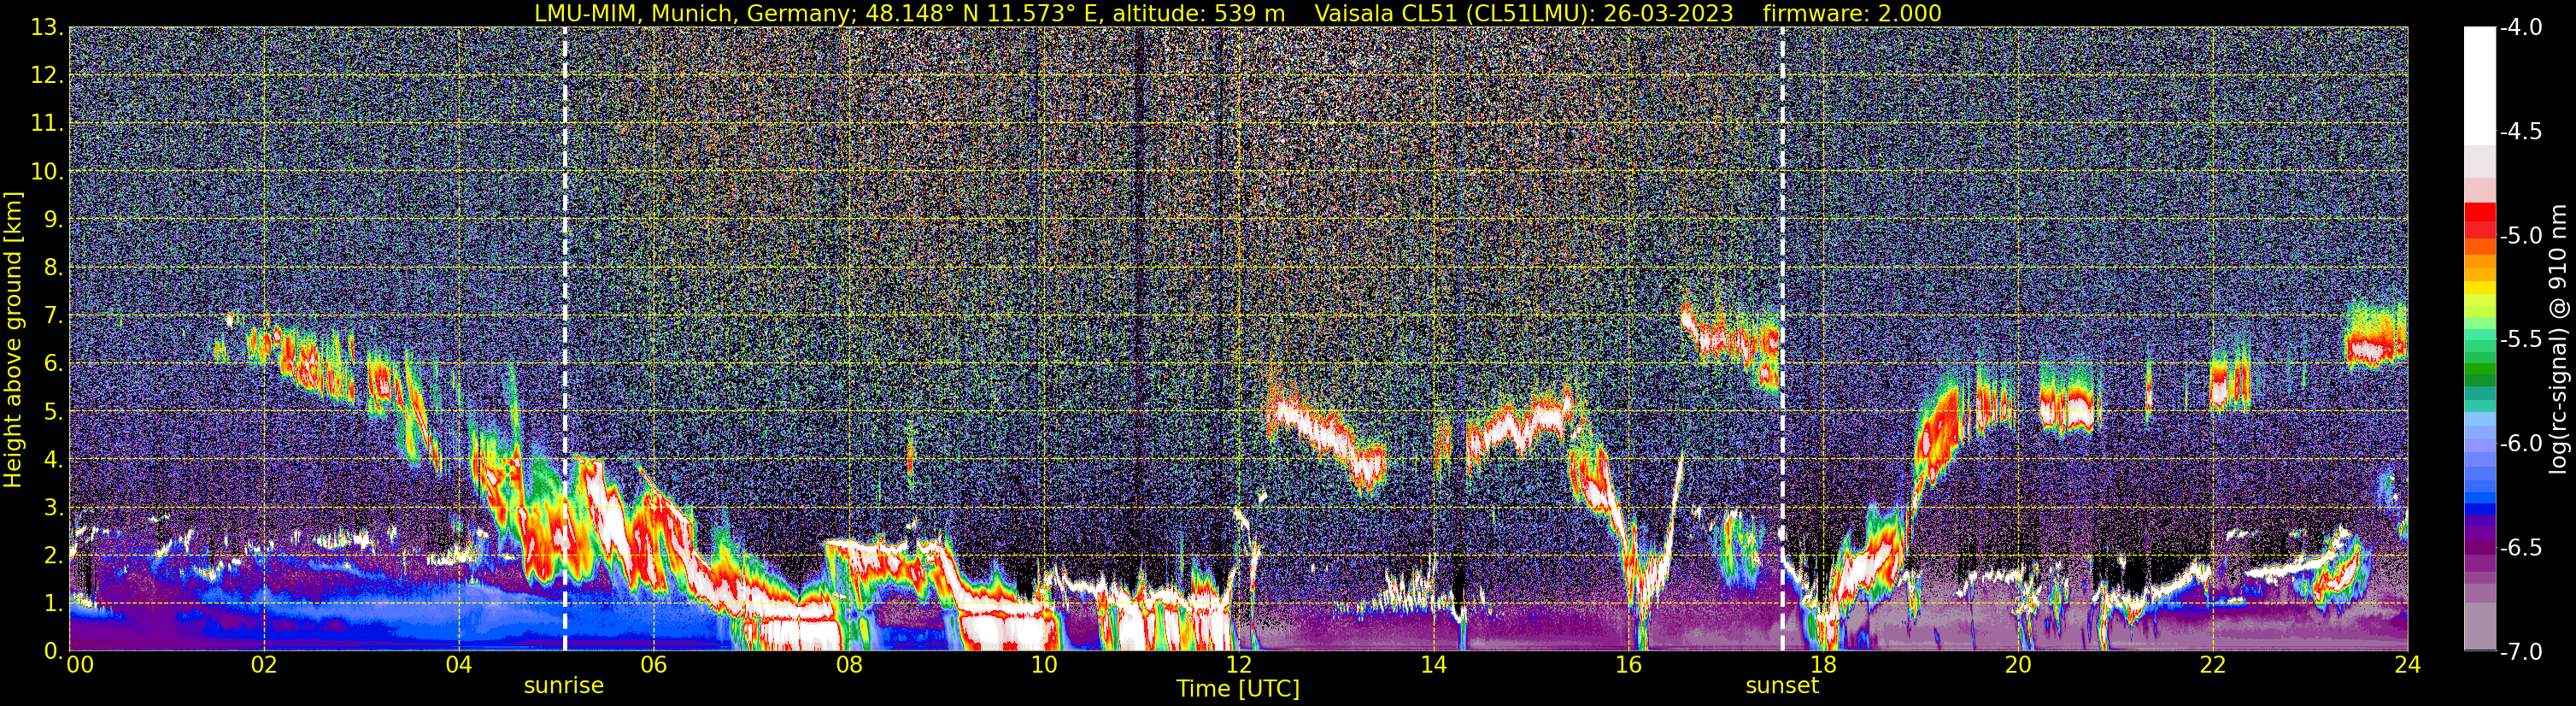Click the x-axis tick label '14'
Screen dimensions: 2576x706
pos(1434,666)
